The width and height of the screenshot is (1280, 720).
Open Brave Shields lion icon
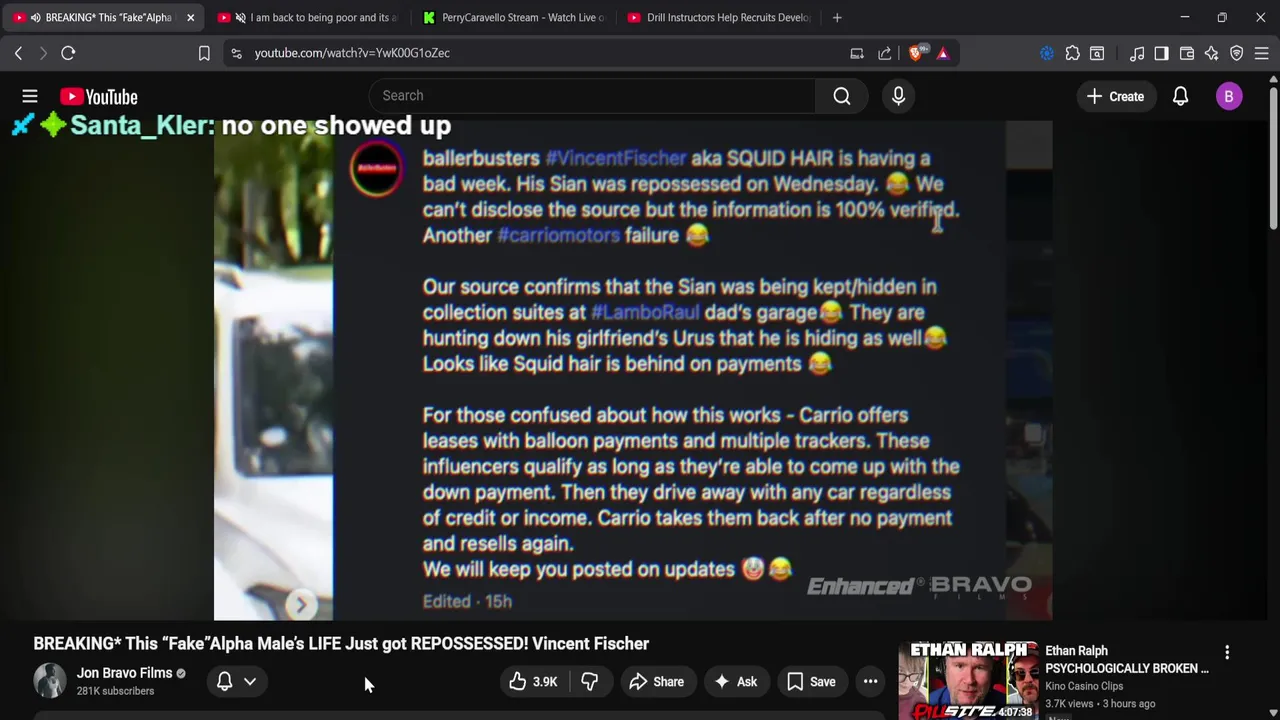coord(915,53)
